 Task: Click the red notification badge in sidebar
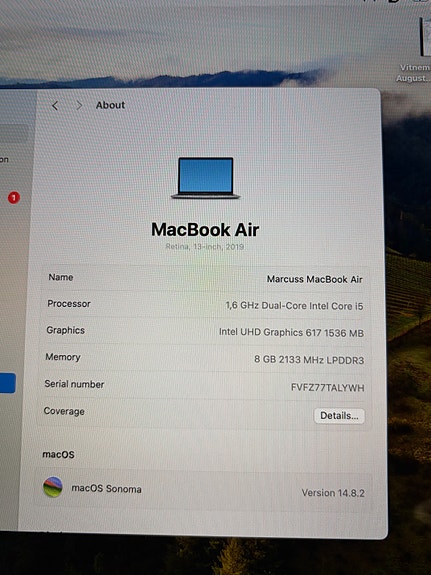click(14, 198)
